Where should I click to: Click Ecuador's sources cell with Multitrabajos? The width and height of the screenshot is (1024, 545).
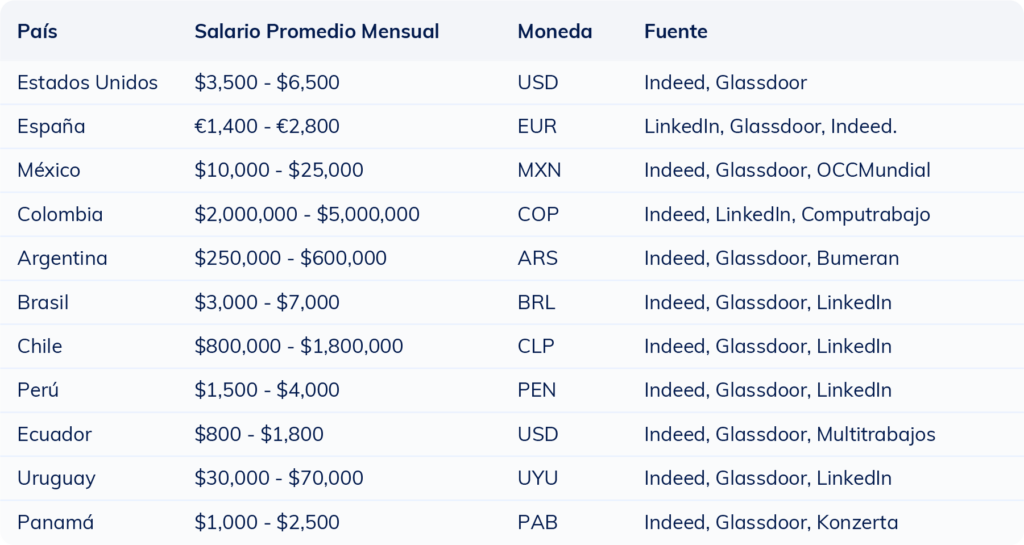(x=789, y=435)
